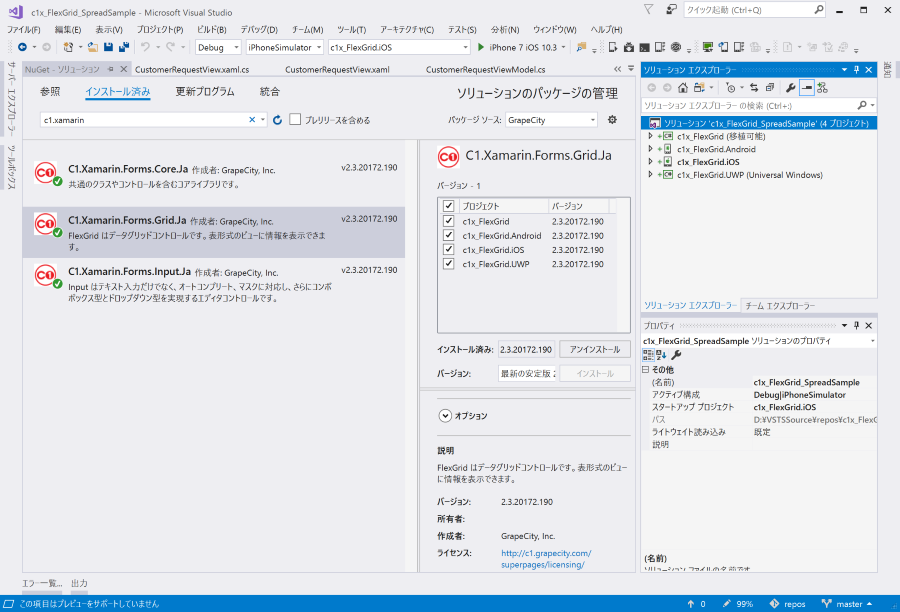The height and width of the screenshot is (612, 900).
Task: Click the Save All toolbar icon
Action: click(x=123, y=47)
